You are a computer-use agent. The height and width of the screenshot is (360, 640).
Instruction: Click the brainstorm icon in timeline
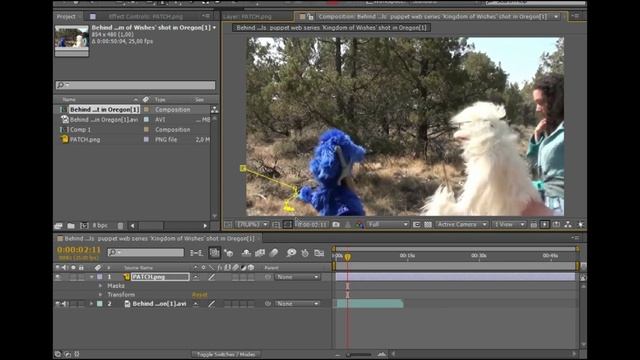[x=291, y=253]
